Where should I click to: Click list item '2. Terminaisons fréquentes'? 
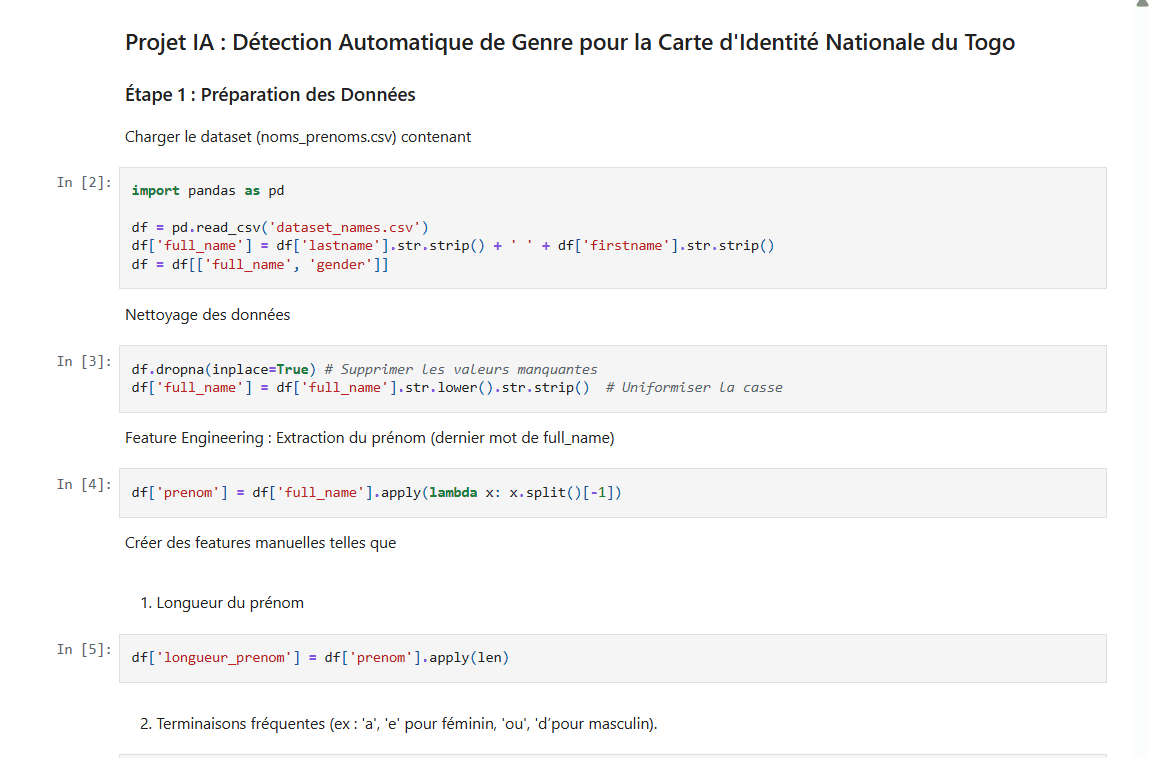[x=399, y=724]
